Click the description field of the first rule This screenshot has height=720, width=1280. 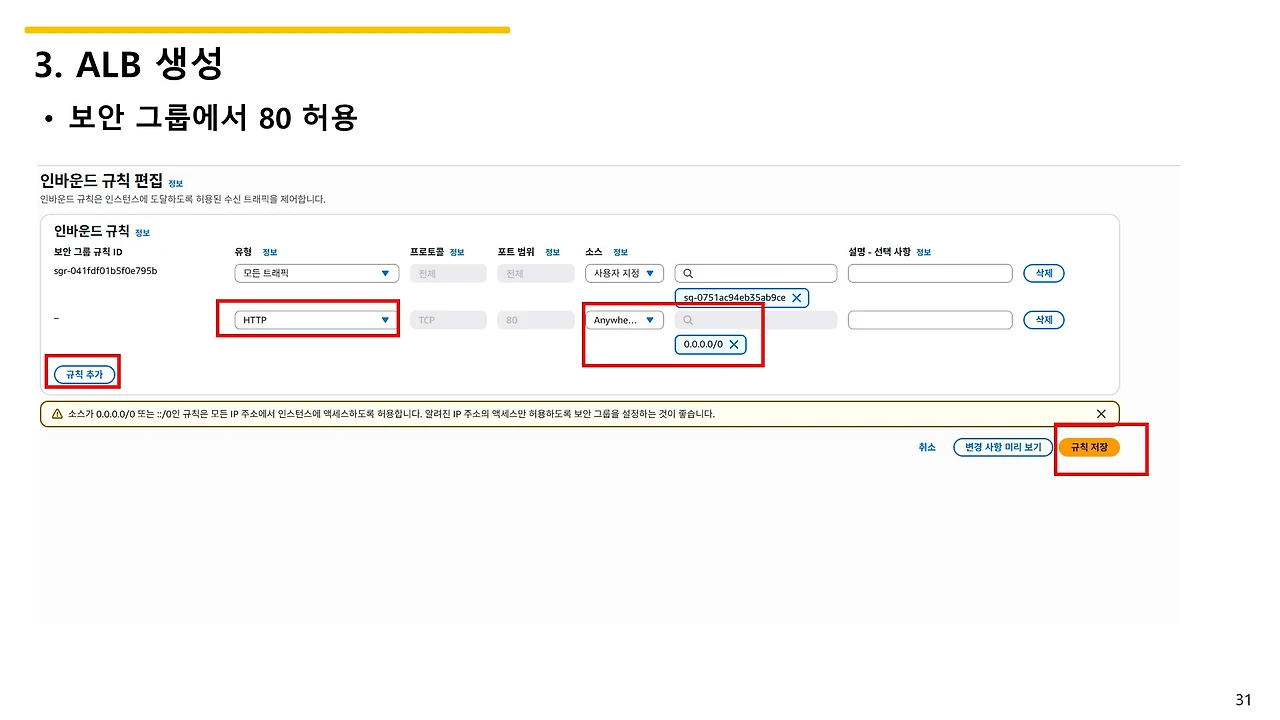(930, 273)
